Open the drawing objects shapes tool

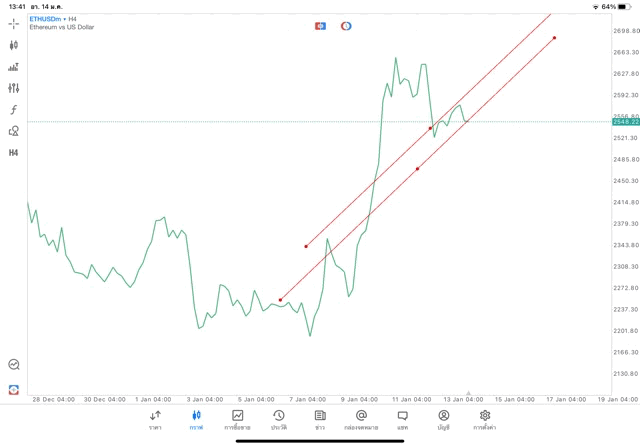click(14, 131)
